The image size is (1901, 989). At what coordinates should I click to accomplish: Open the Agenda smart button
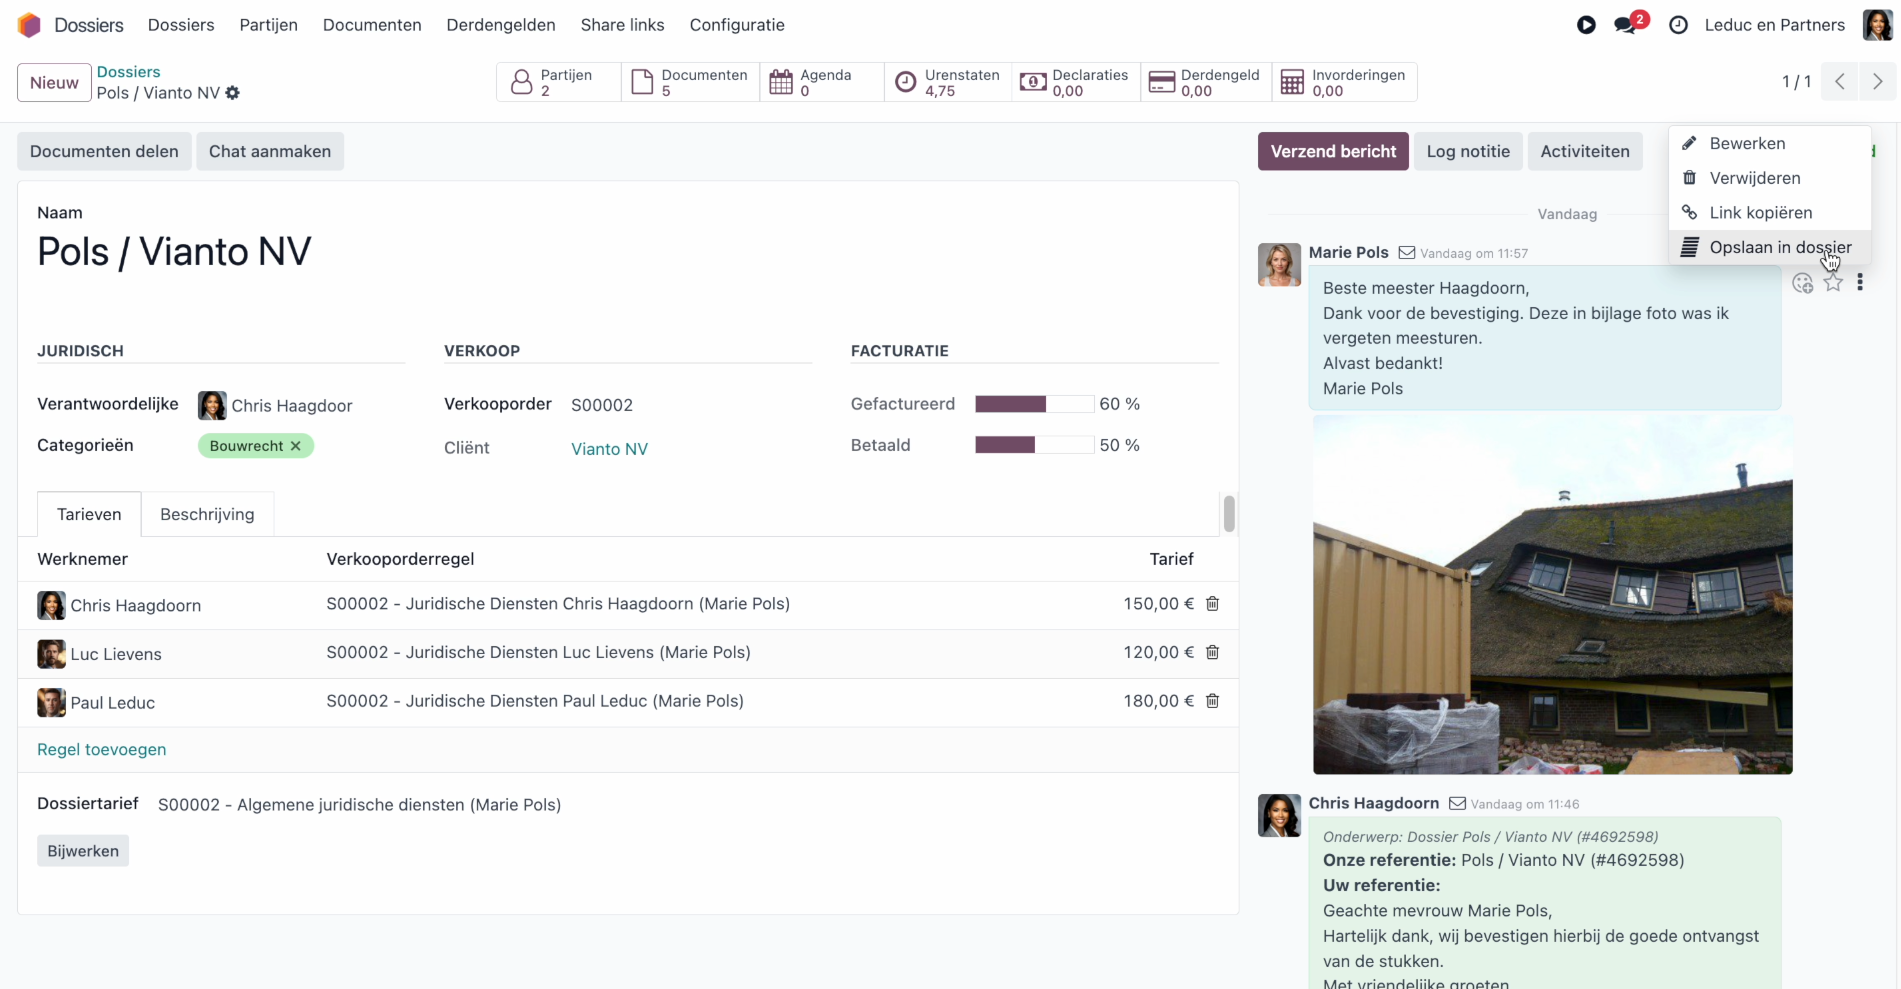[x=822, y=82]
